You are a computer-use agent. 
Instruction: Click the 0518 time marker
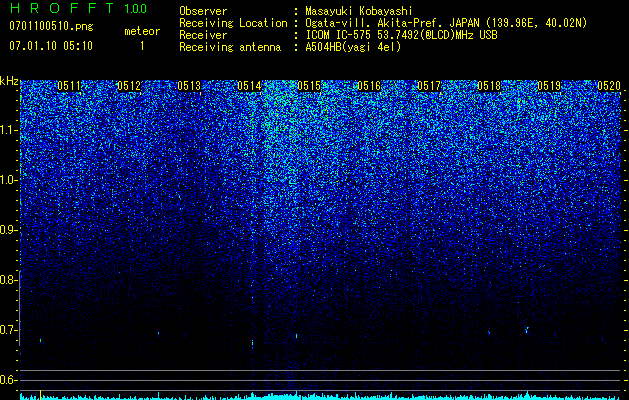pyautogui.click(x=489, y=86)
